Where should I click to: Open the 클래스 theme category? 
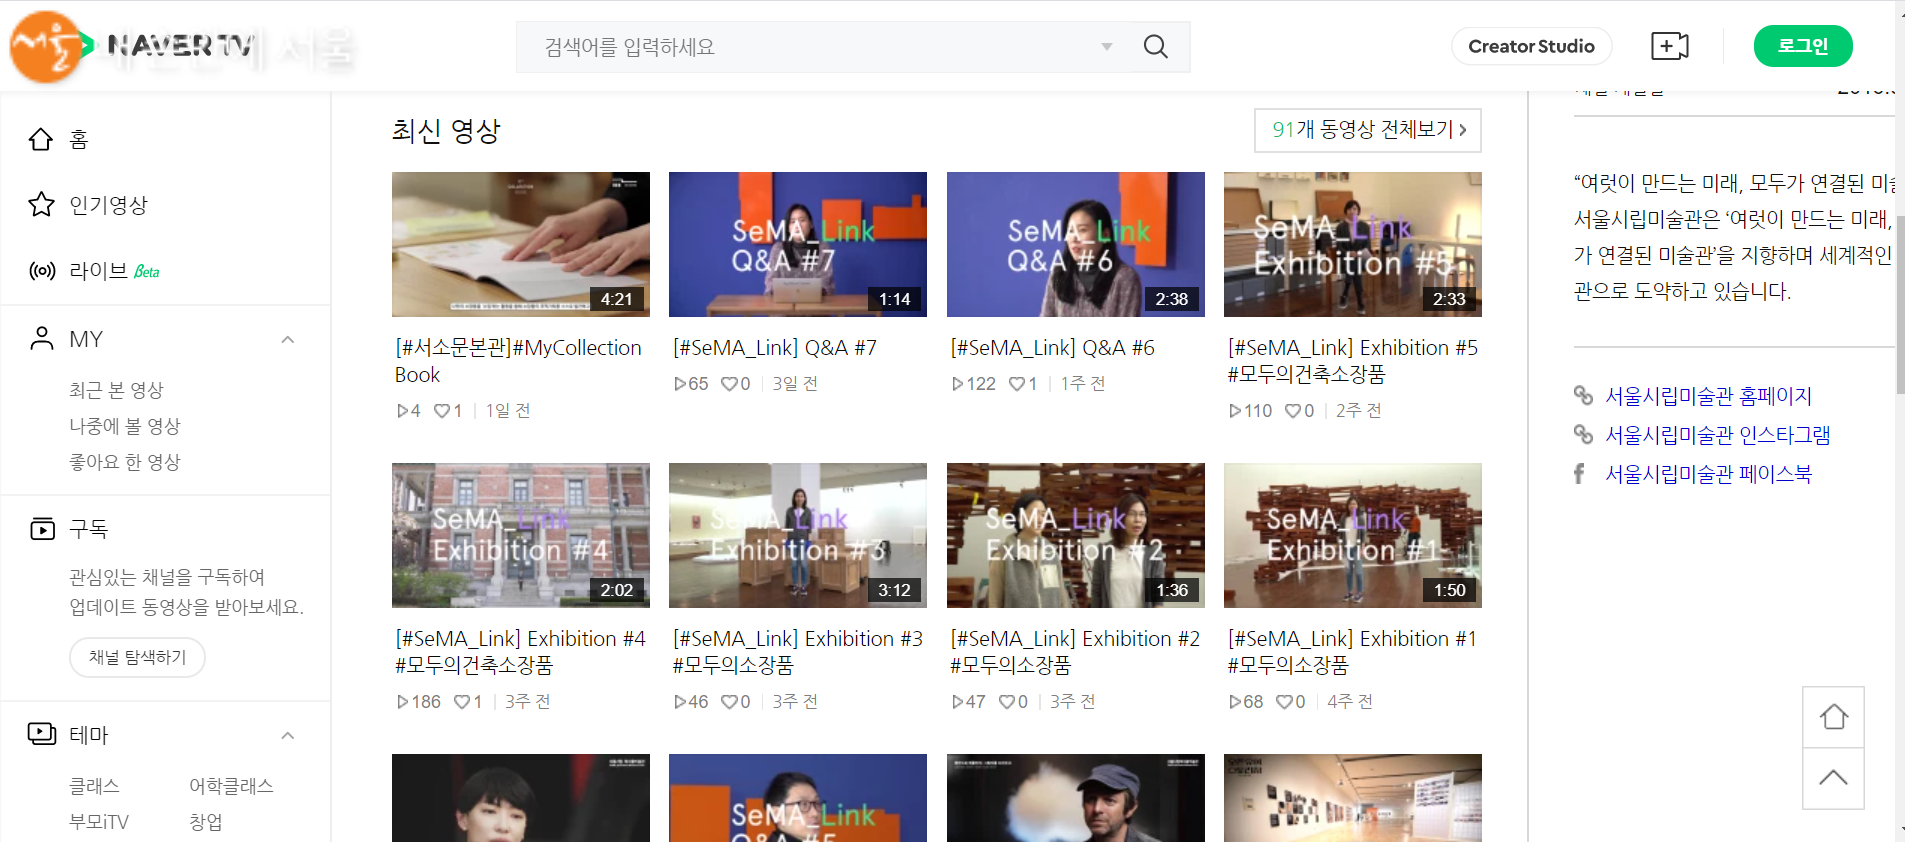click(94, 786)
